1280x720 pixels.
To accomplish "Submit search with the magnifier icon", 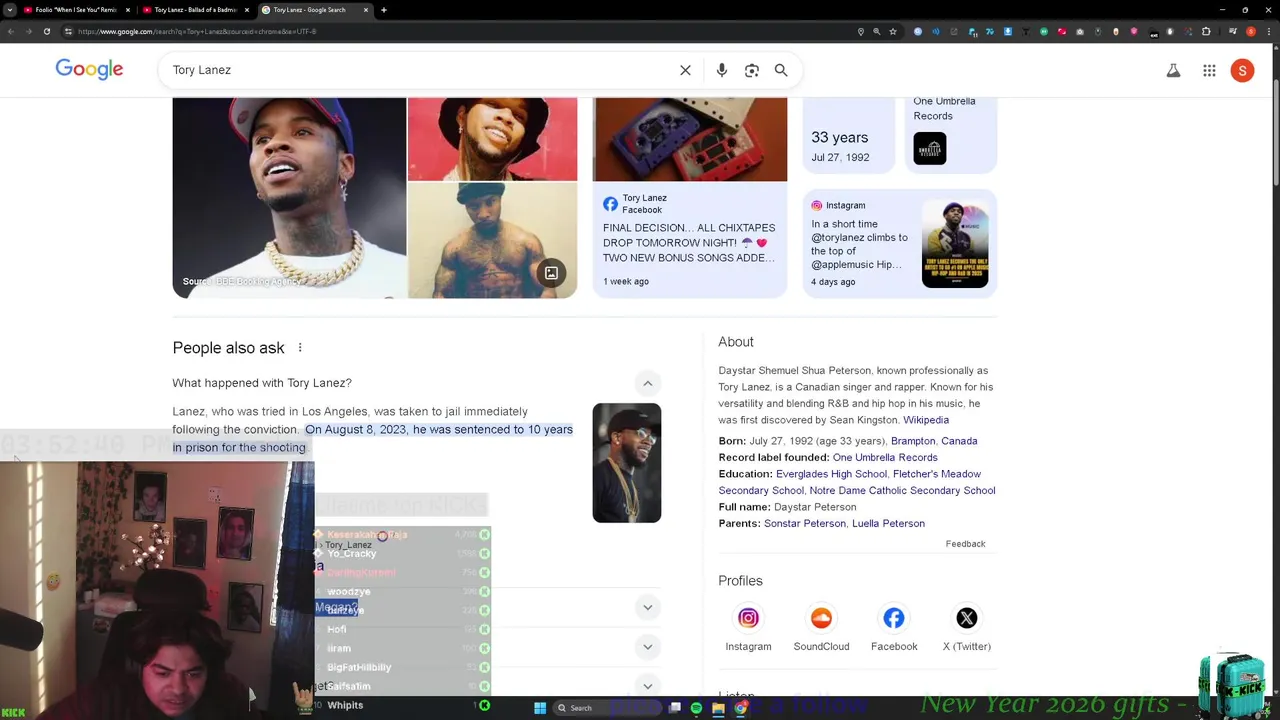I will click(781, 70).
